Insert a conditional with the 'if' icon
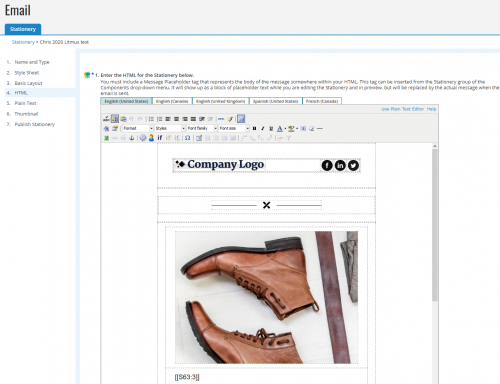Image resolution: width=500 pixels, height=384 pixels. pyautogui.click(x=160, y=138)
